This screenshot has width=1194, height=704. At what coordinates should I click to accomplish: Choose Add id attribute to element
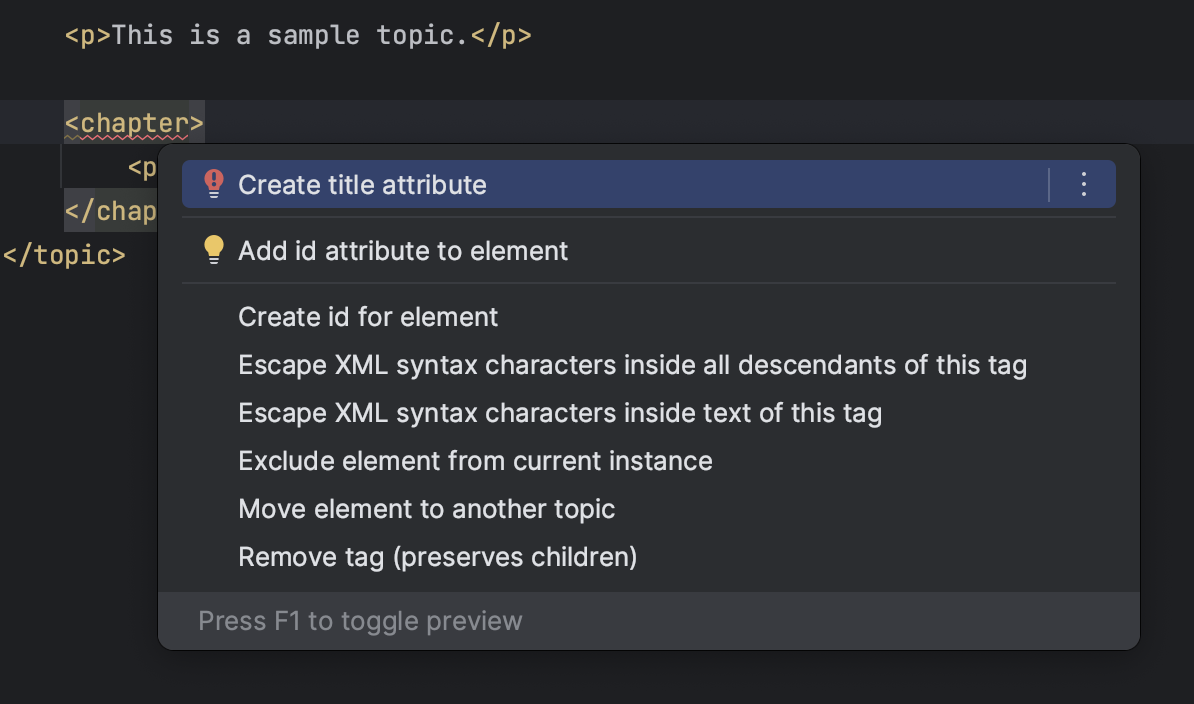pyautogui.click(x=403, y=251)
